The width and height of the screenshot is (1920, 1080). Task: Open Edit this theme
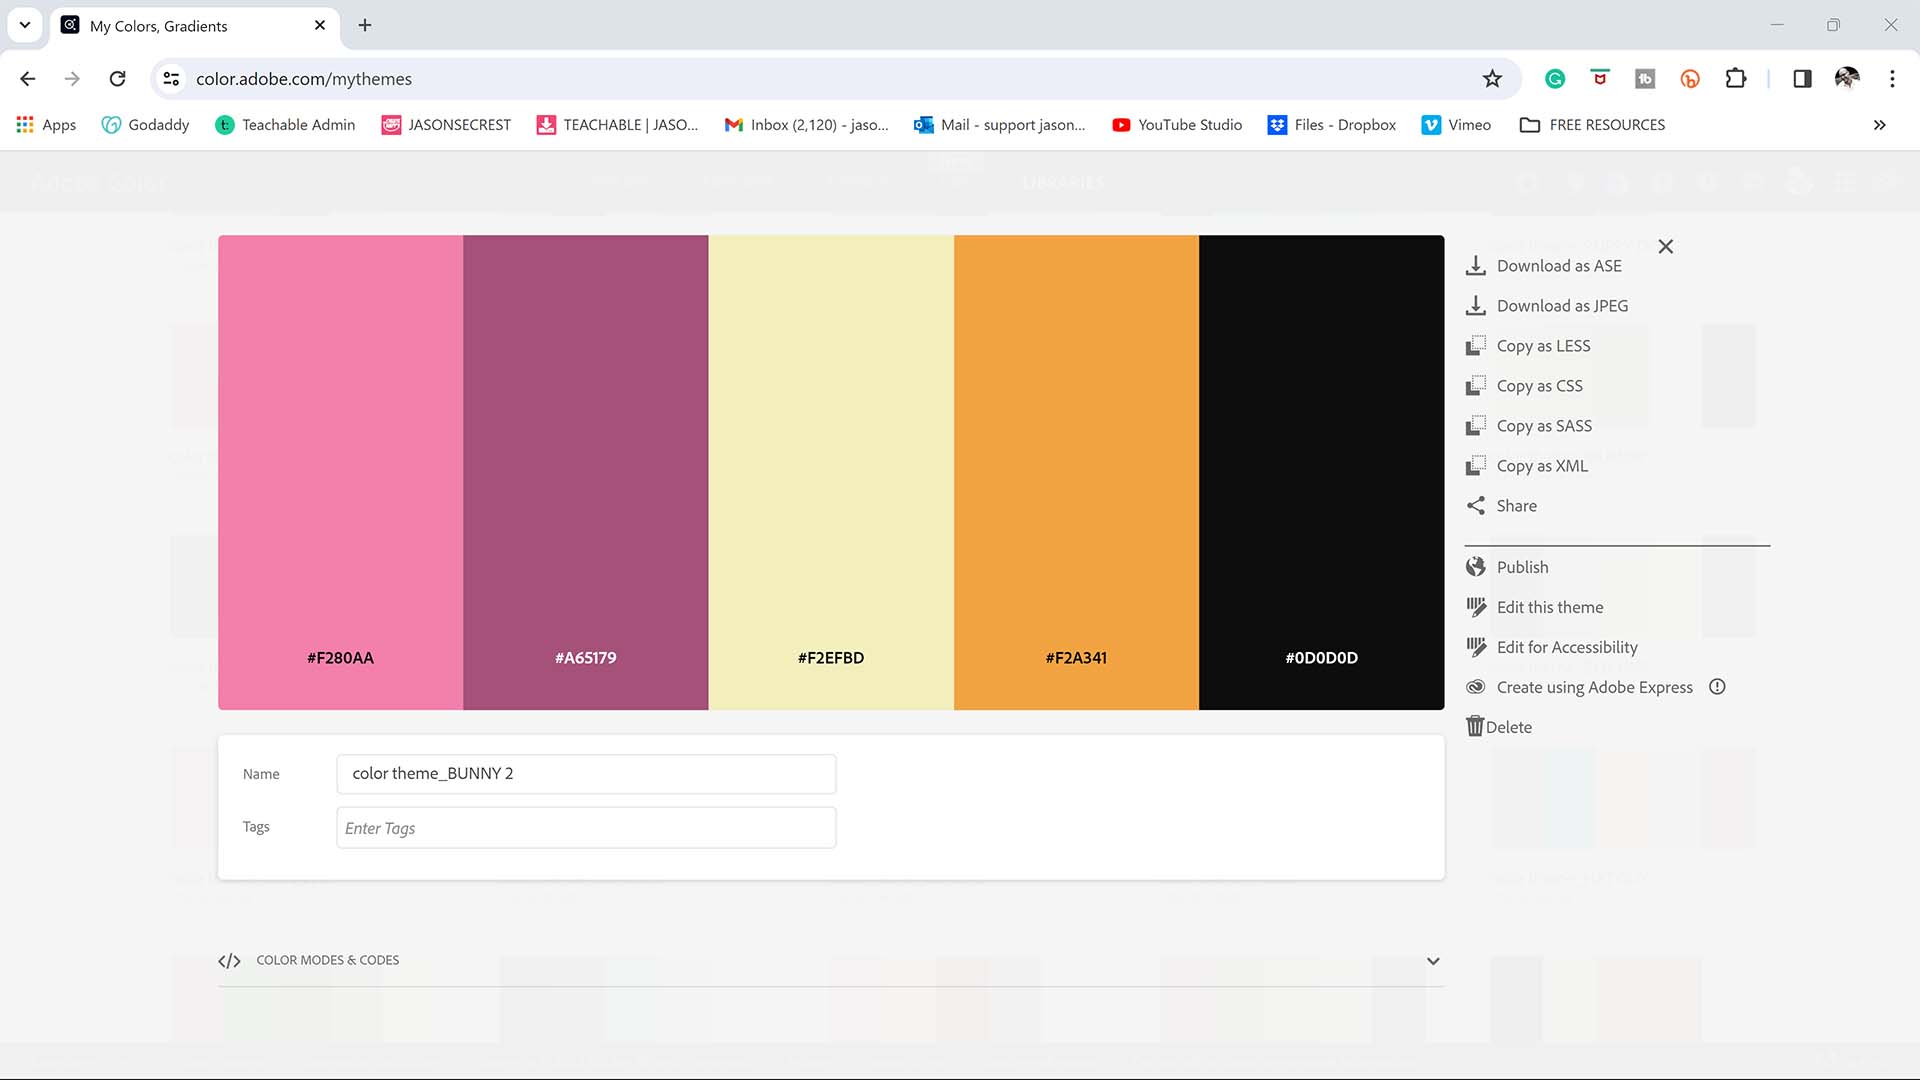point(1550,607)
